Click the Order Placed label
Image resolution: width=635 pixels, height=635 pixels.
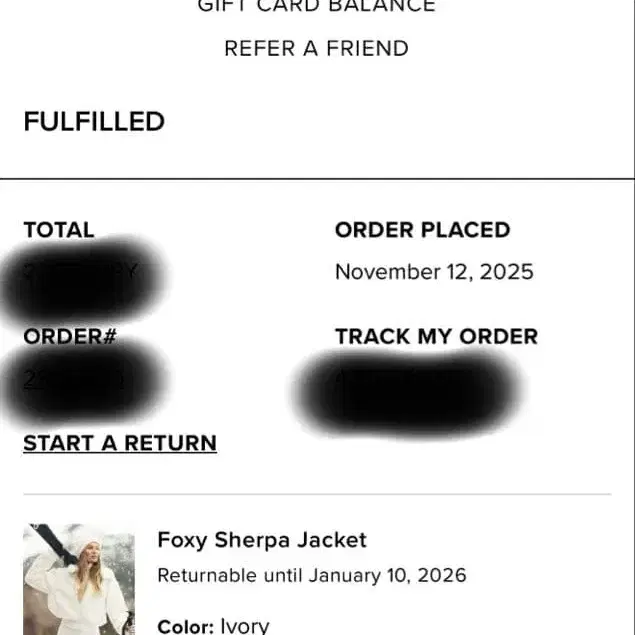(422, 230)
